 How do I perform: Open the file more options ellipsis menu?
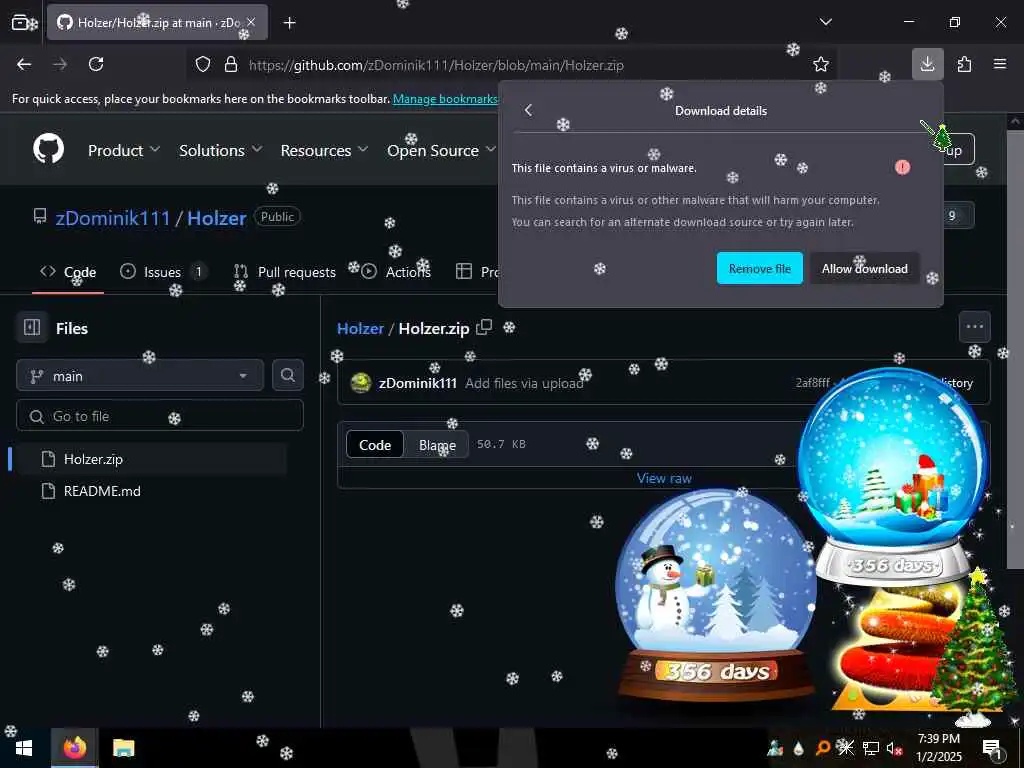coord(974,327)
